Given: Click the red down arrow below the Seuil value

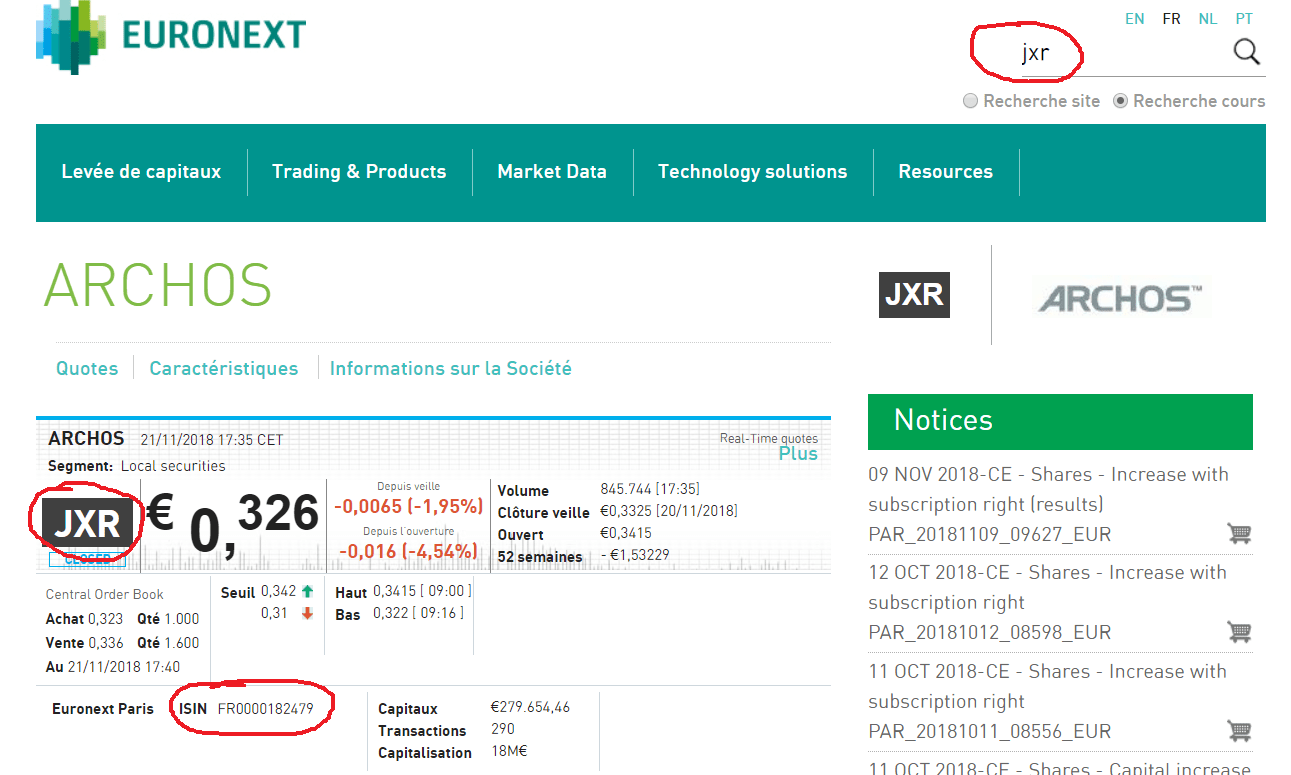Looking at the screenshot, I should (x=308, y=614).
